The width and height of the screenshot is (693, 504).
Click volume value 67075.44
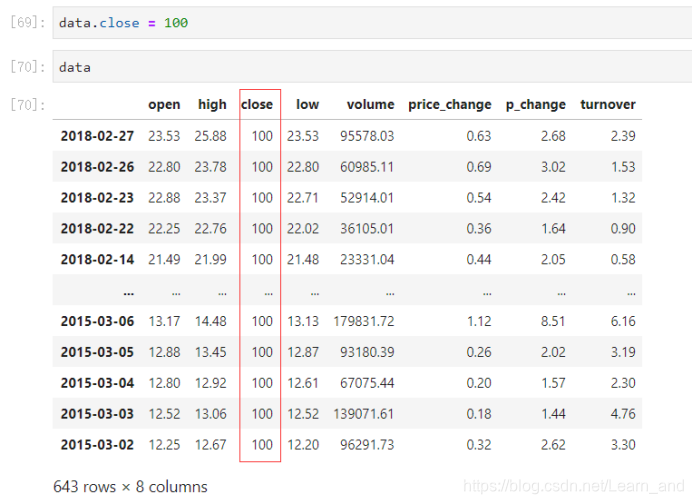tap(367, 383)
